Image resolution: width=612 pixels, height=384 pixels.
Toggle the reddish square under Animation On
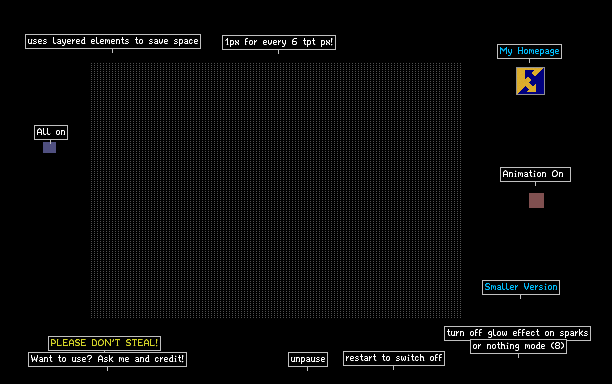(536, 200)
